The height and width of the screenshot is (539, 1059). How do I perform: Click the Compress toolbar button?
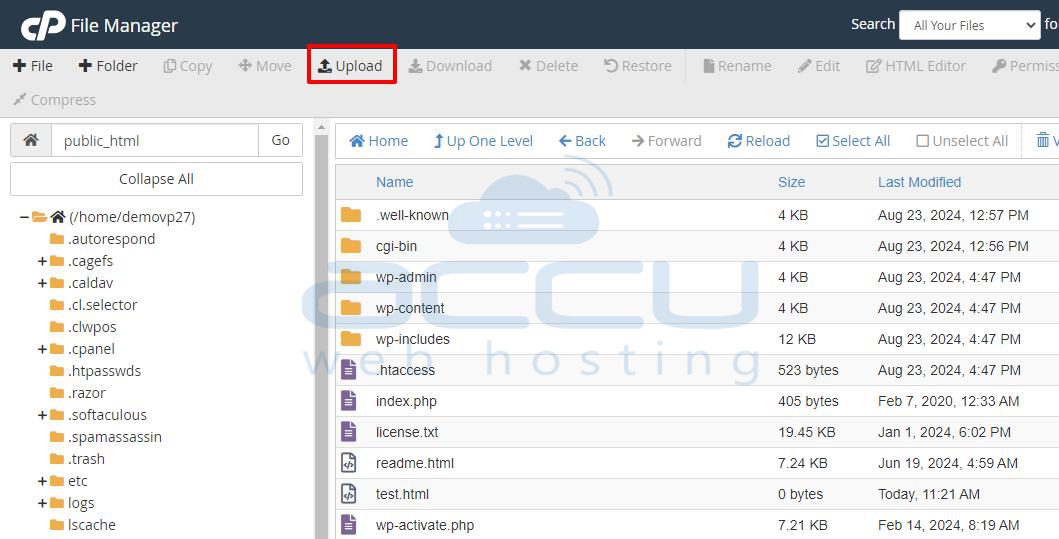pos(55,100)
